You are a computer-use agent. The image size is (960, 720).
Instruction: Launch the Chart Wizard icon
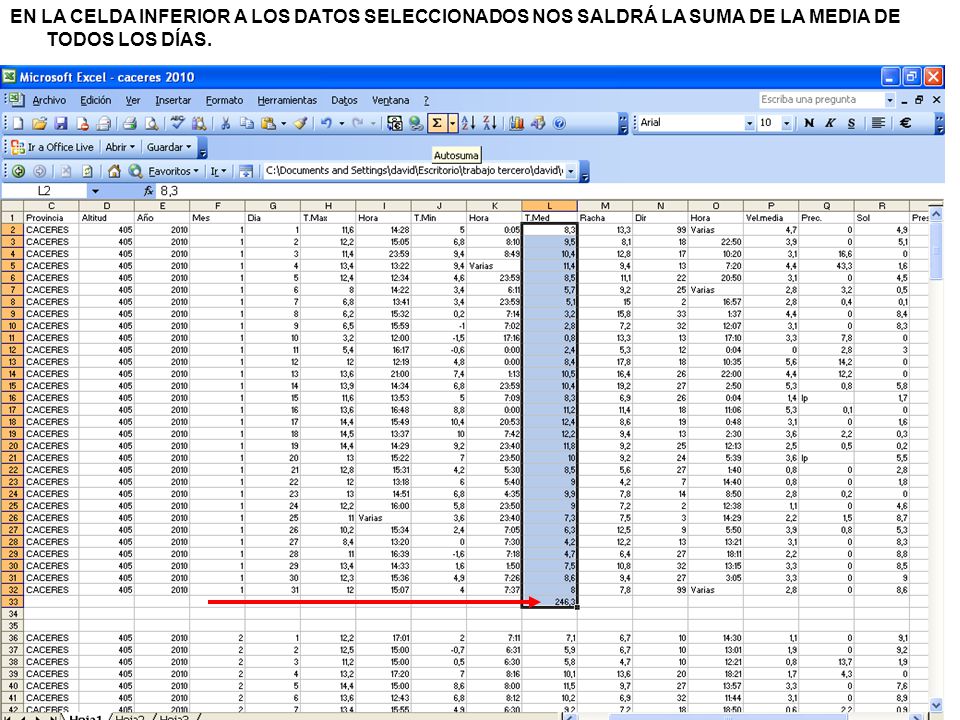(517, 124)
